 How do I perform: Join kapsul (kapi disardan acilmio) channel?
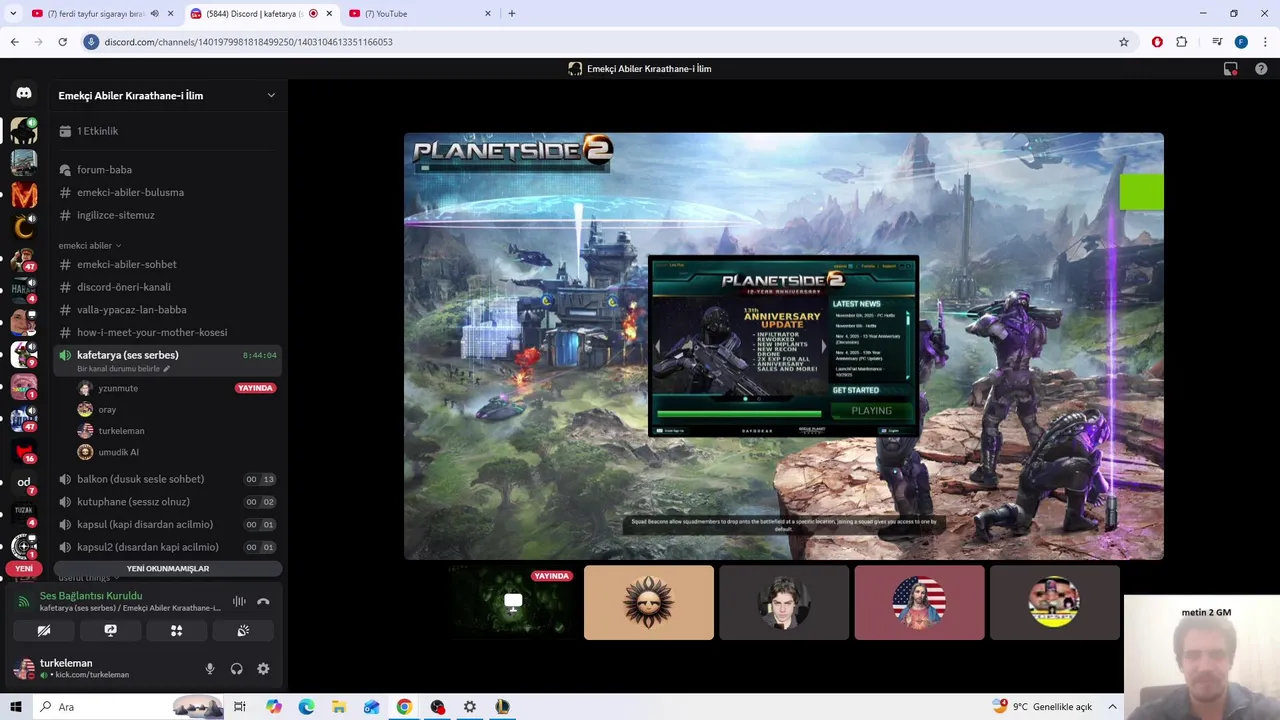pos(167,524)
